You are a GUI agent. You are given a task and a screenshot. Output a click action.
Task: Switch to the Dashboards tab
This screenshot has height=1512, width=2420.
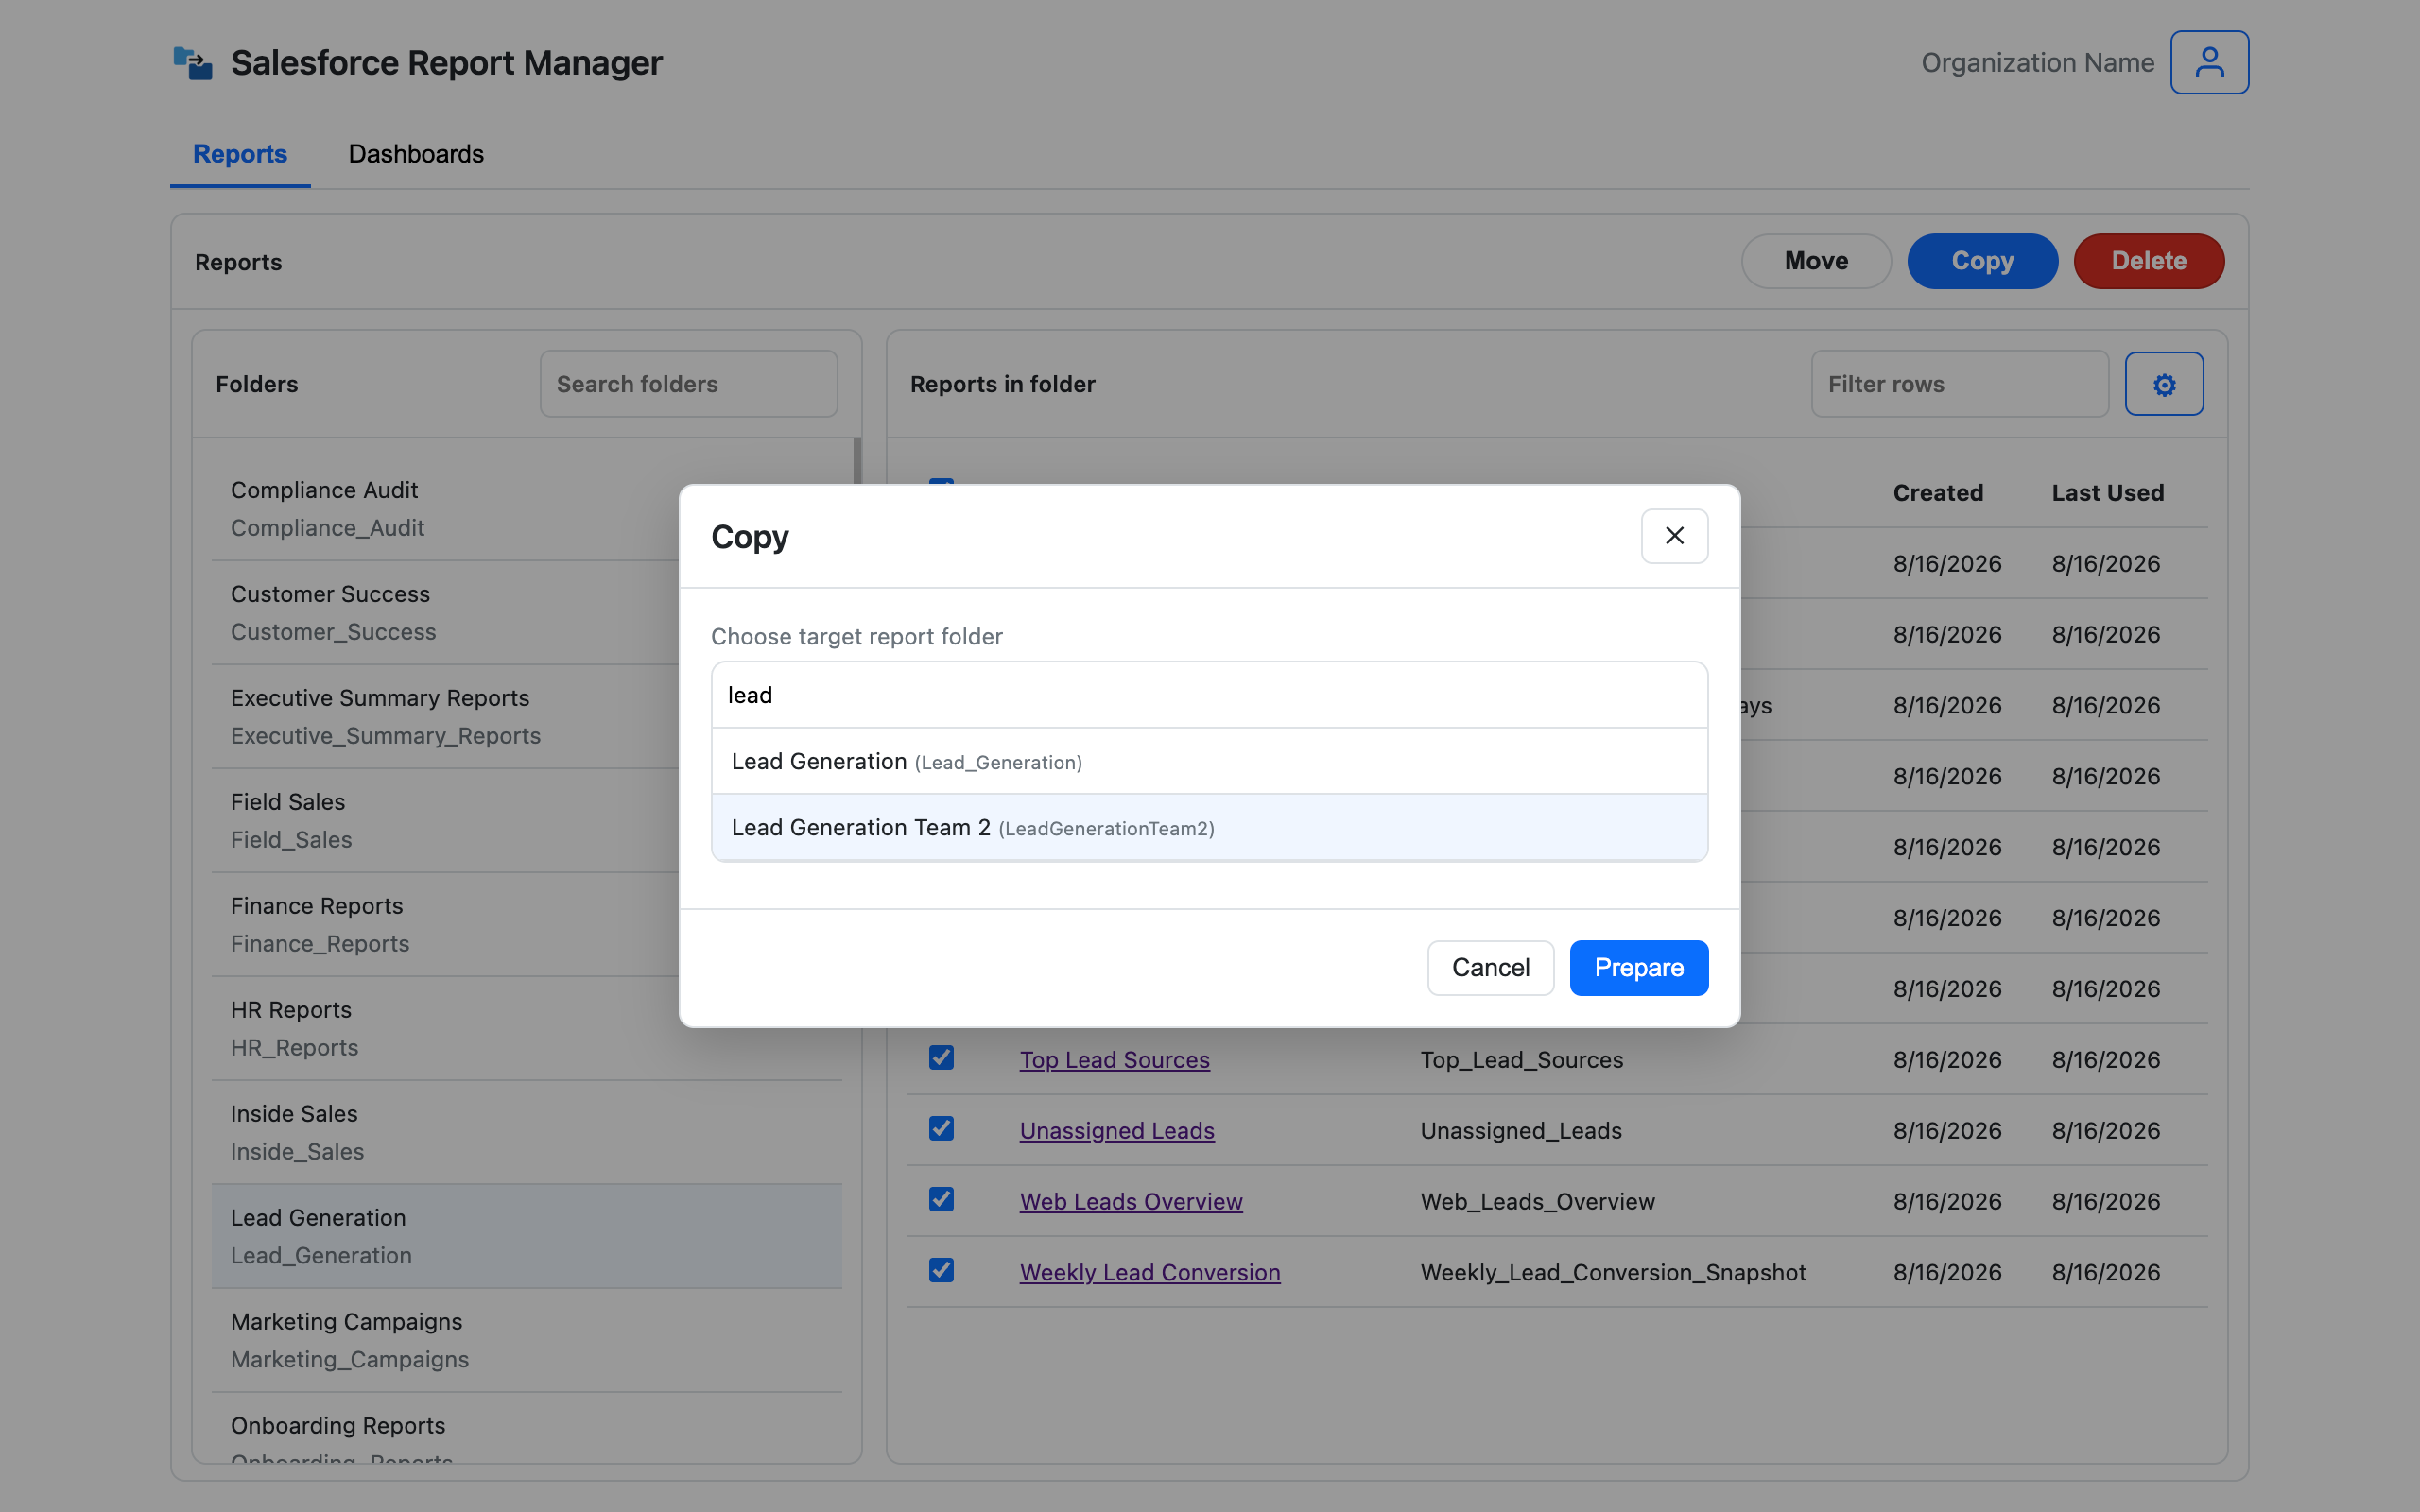pos(416,154)
